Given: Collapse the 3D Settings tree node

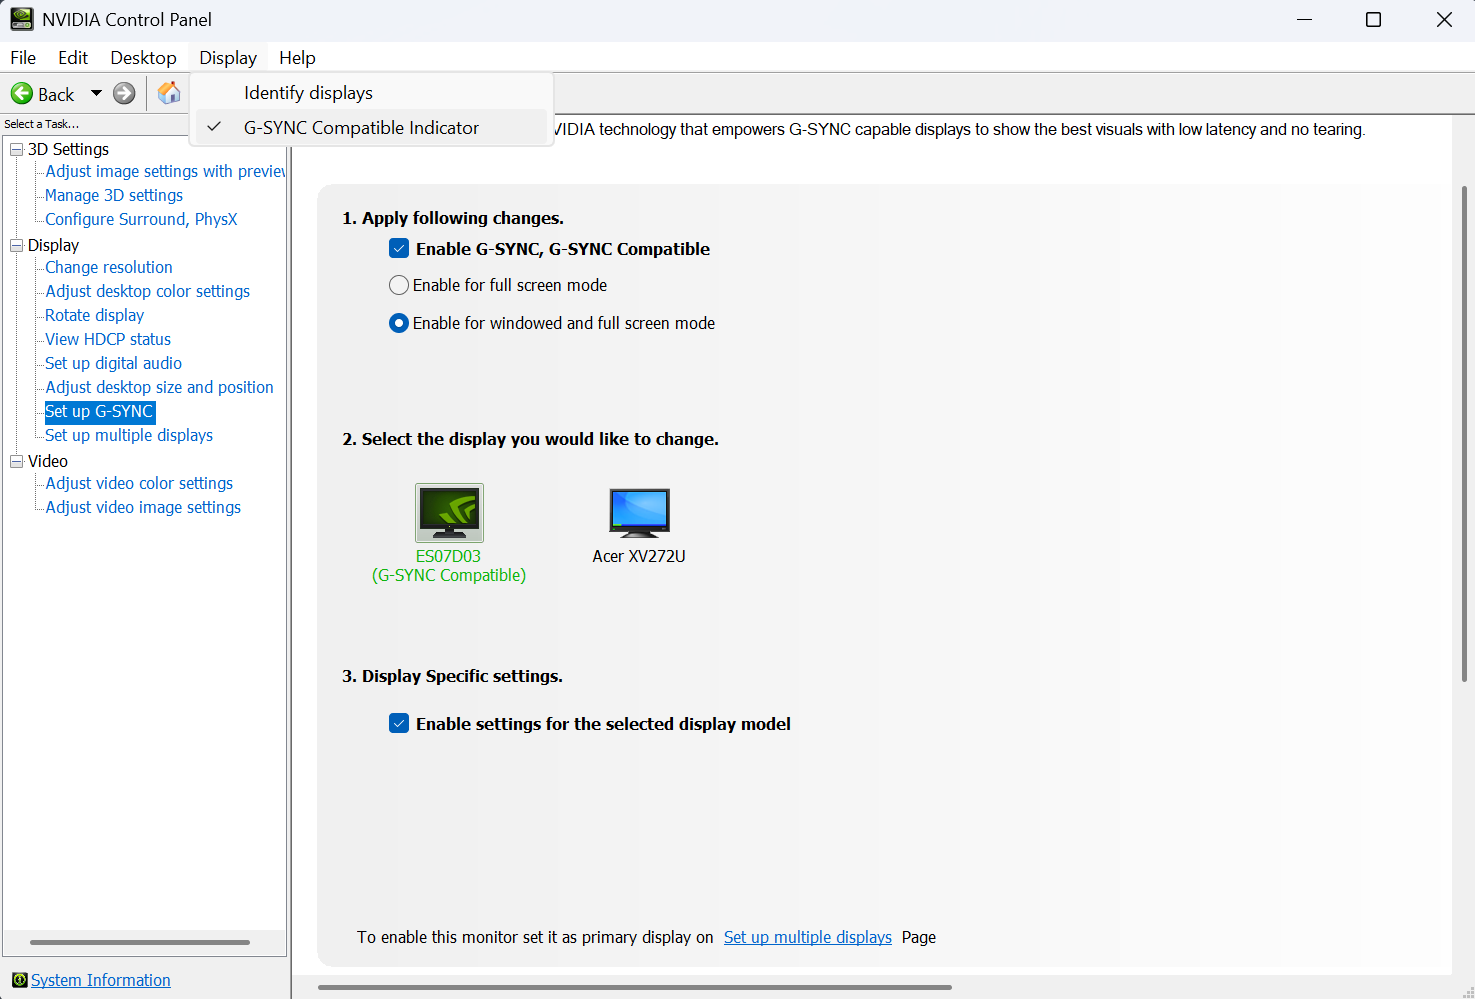Looking at the screenshot, I should (x=16, y=149).
